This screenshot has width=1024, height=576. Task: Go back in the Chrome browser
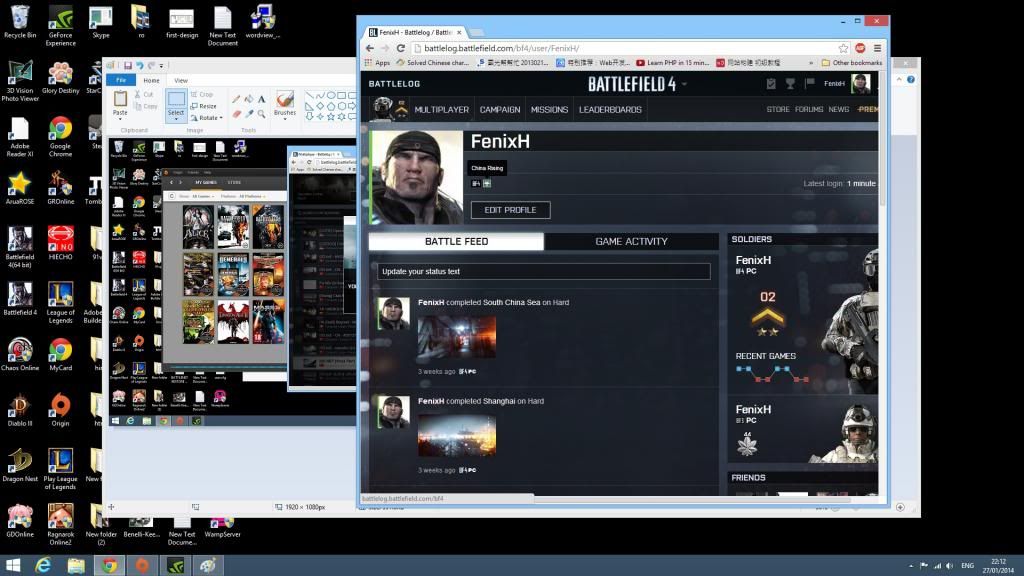pyautogui.click(x=370, y=48)
